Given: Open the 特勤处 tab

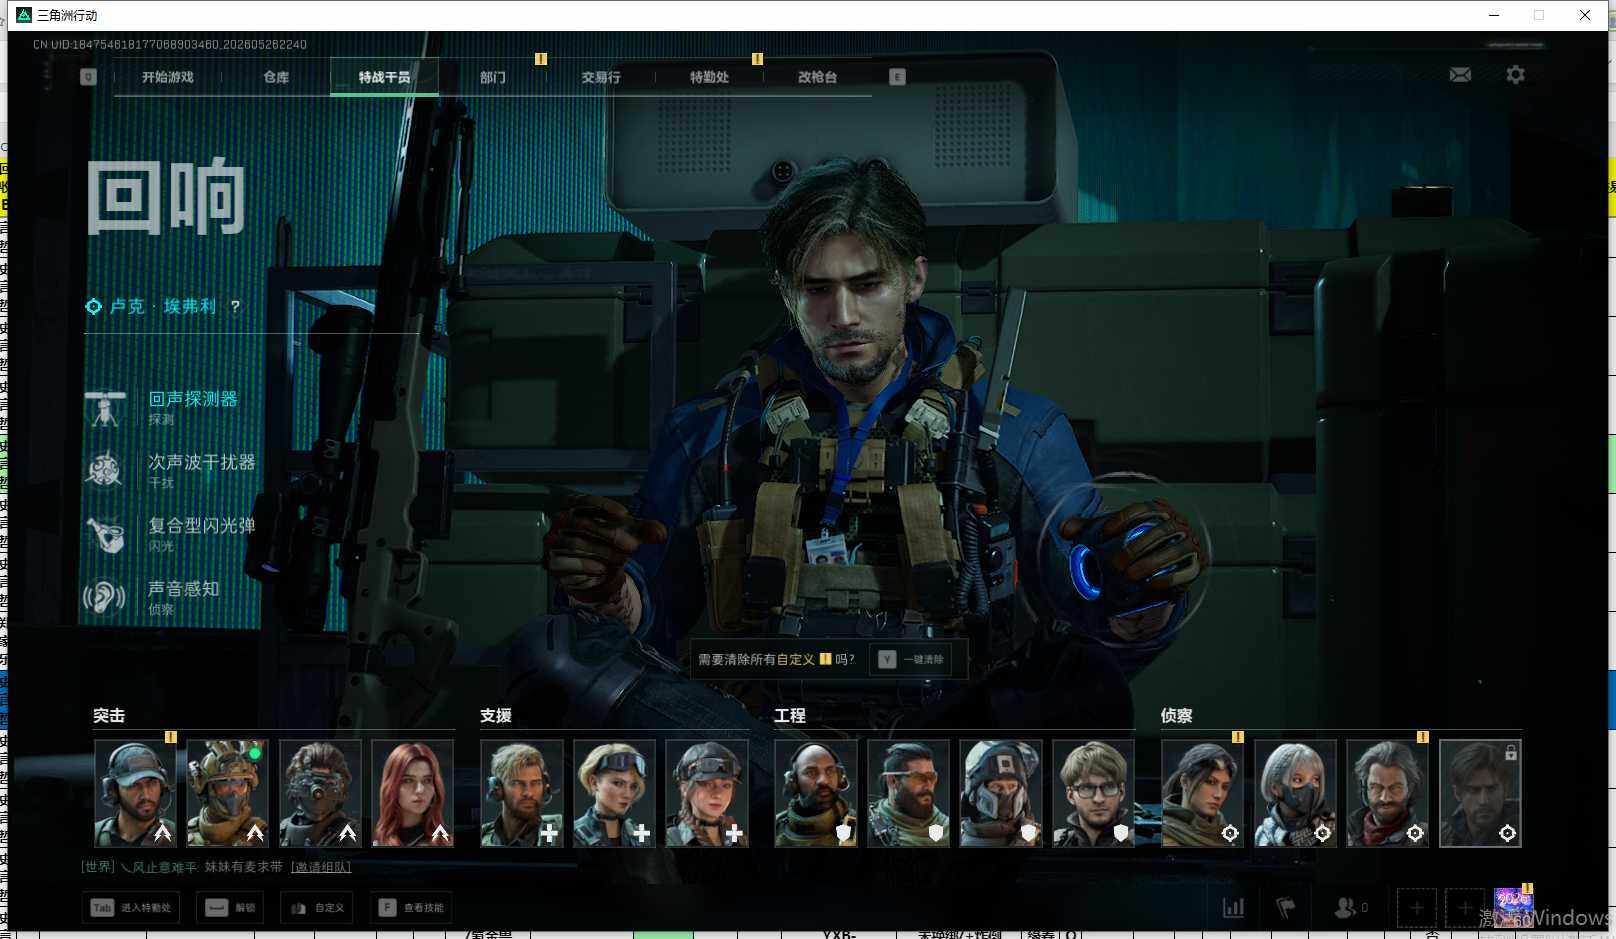Looking at the screenshot, I should click(709, 77).
